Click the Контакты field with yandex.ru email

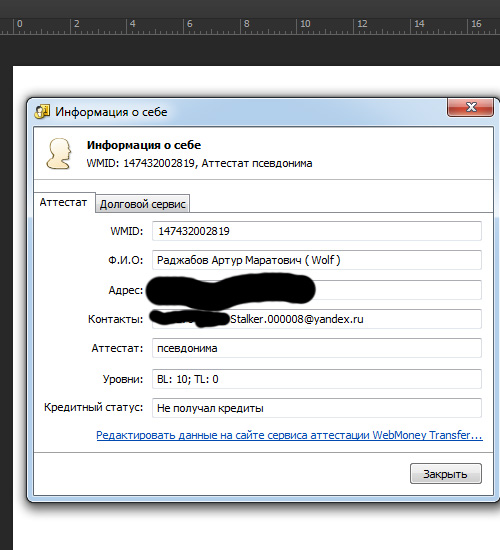316,319
